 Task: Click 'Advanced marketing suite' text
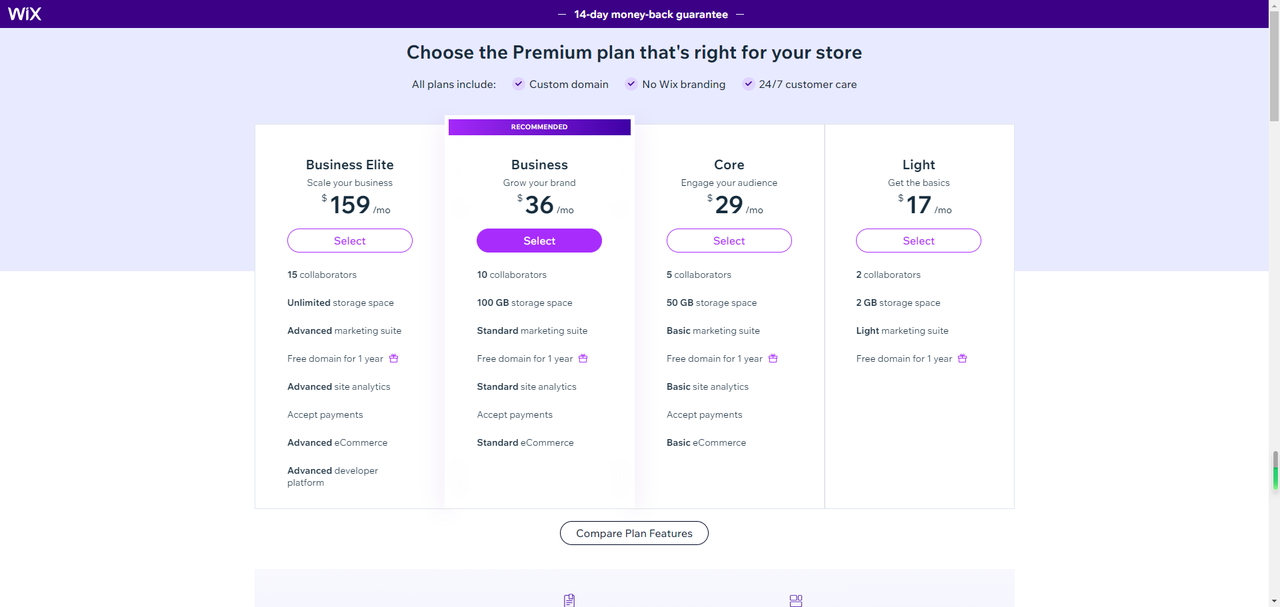[345, 331]
